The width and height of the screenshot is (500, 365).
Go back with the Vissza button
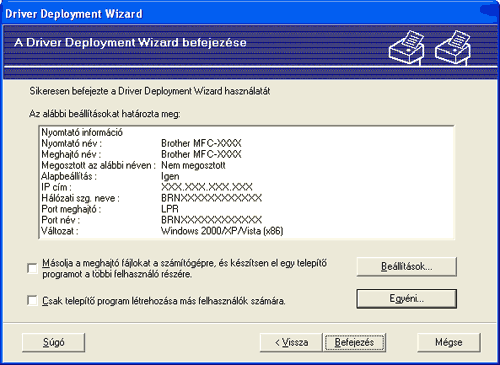coord(291,342)
